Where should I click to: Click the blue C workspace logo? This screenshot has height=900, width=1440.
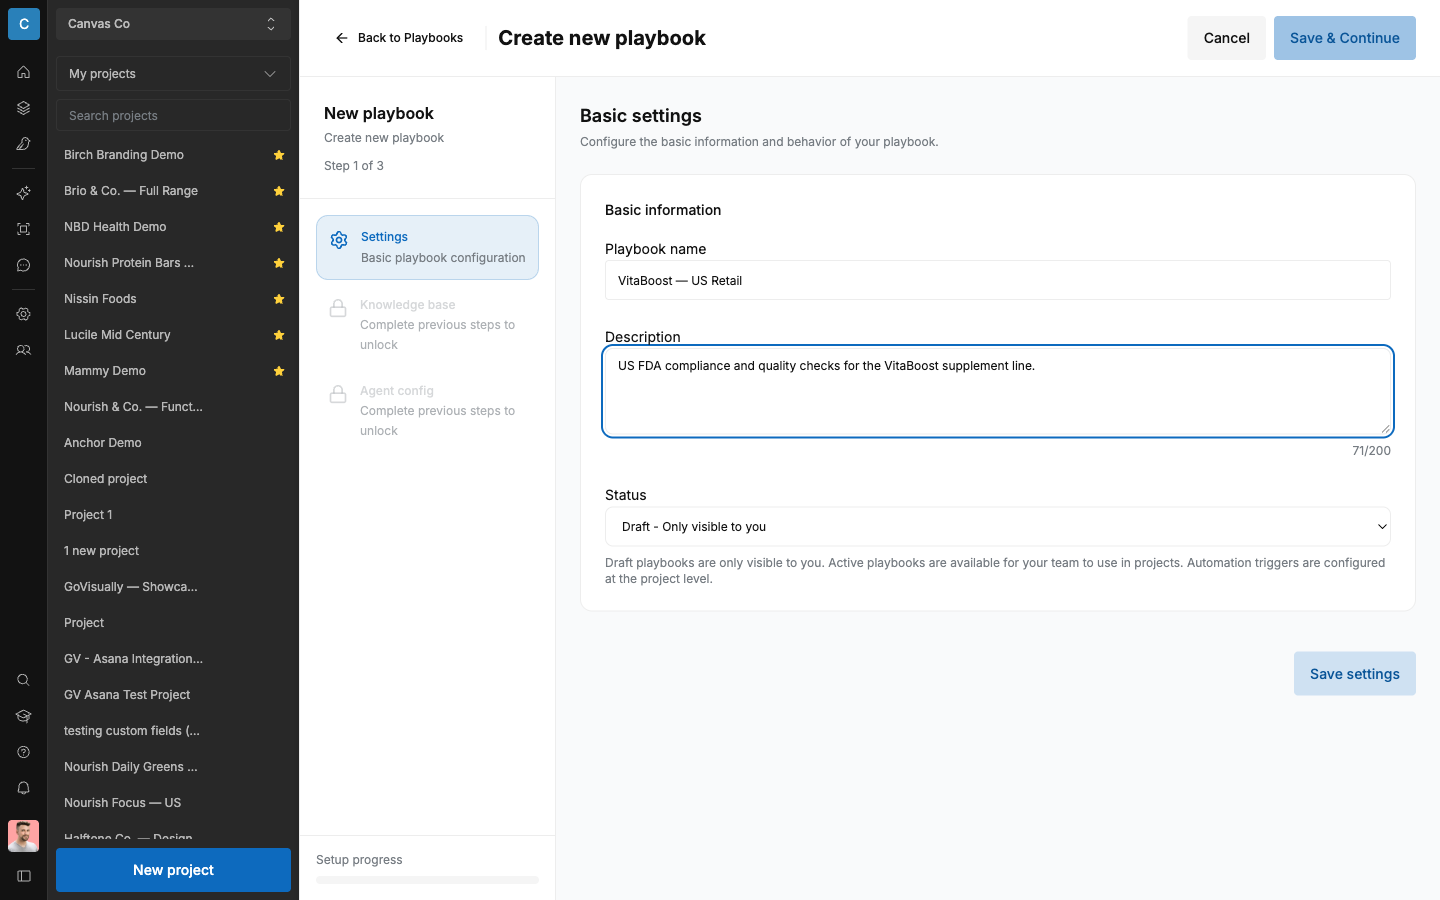point(24,24)
